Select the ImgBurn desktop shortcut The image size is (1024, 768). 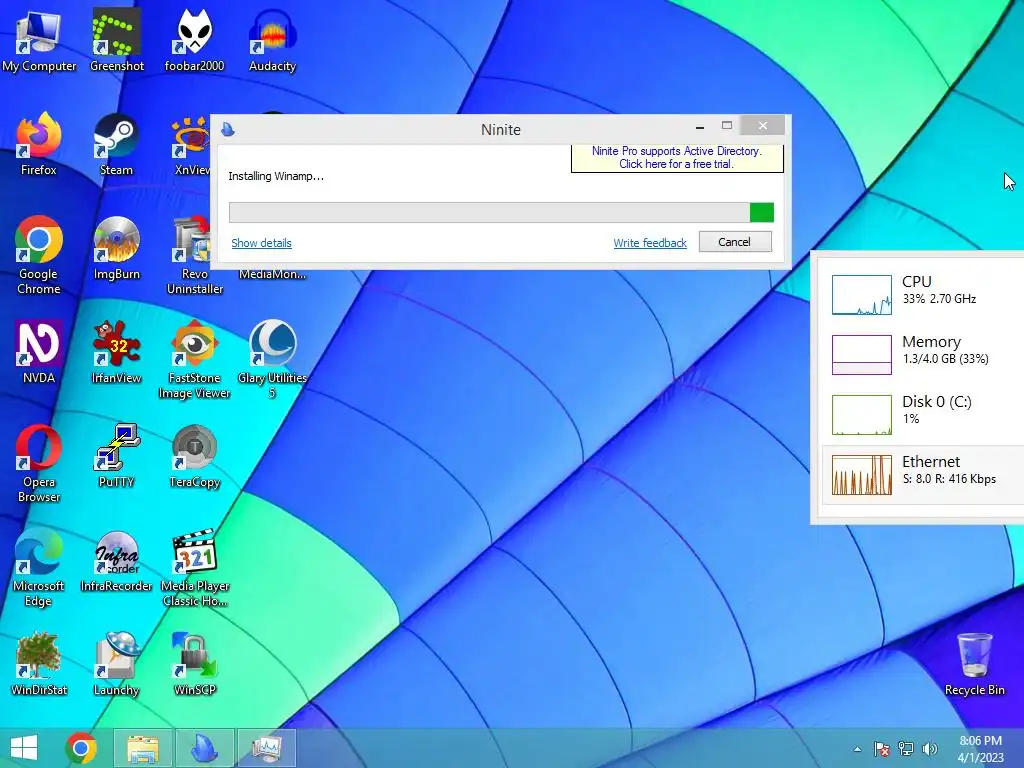116,248
